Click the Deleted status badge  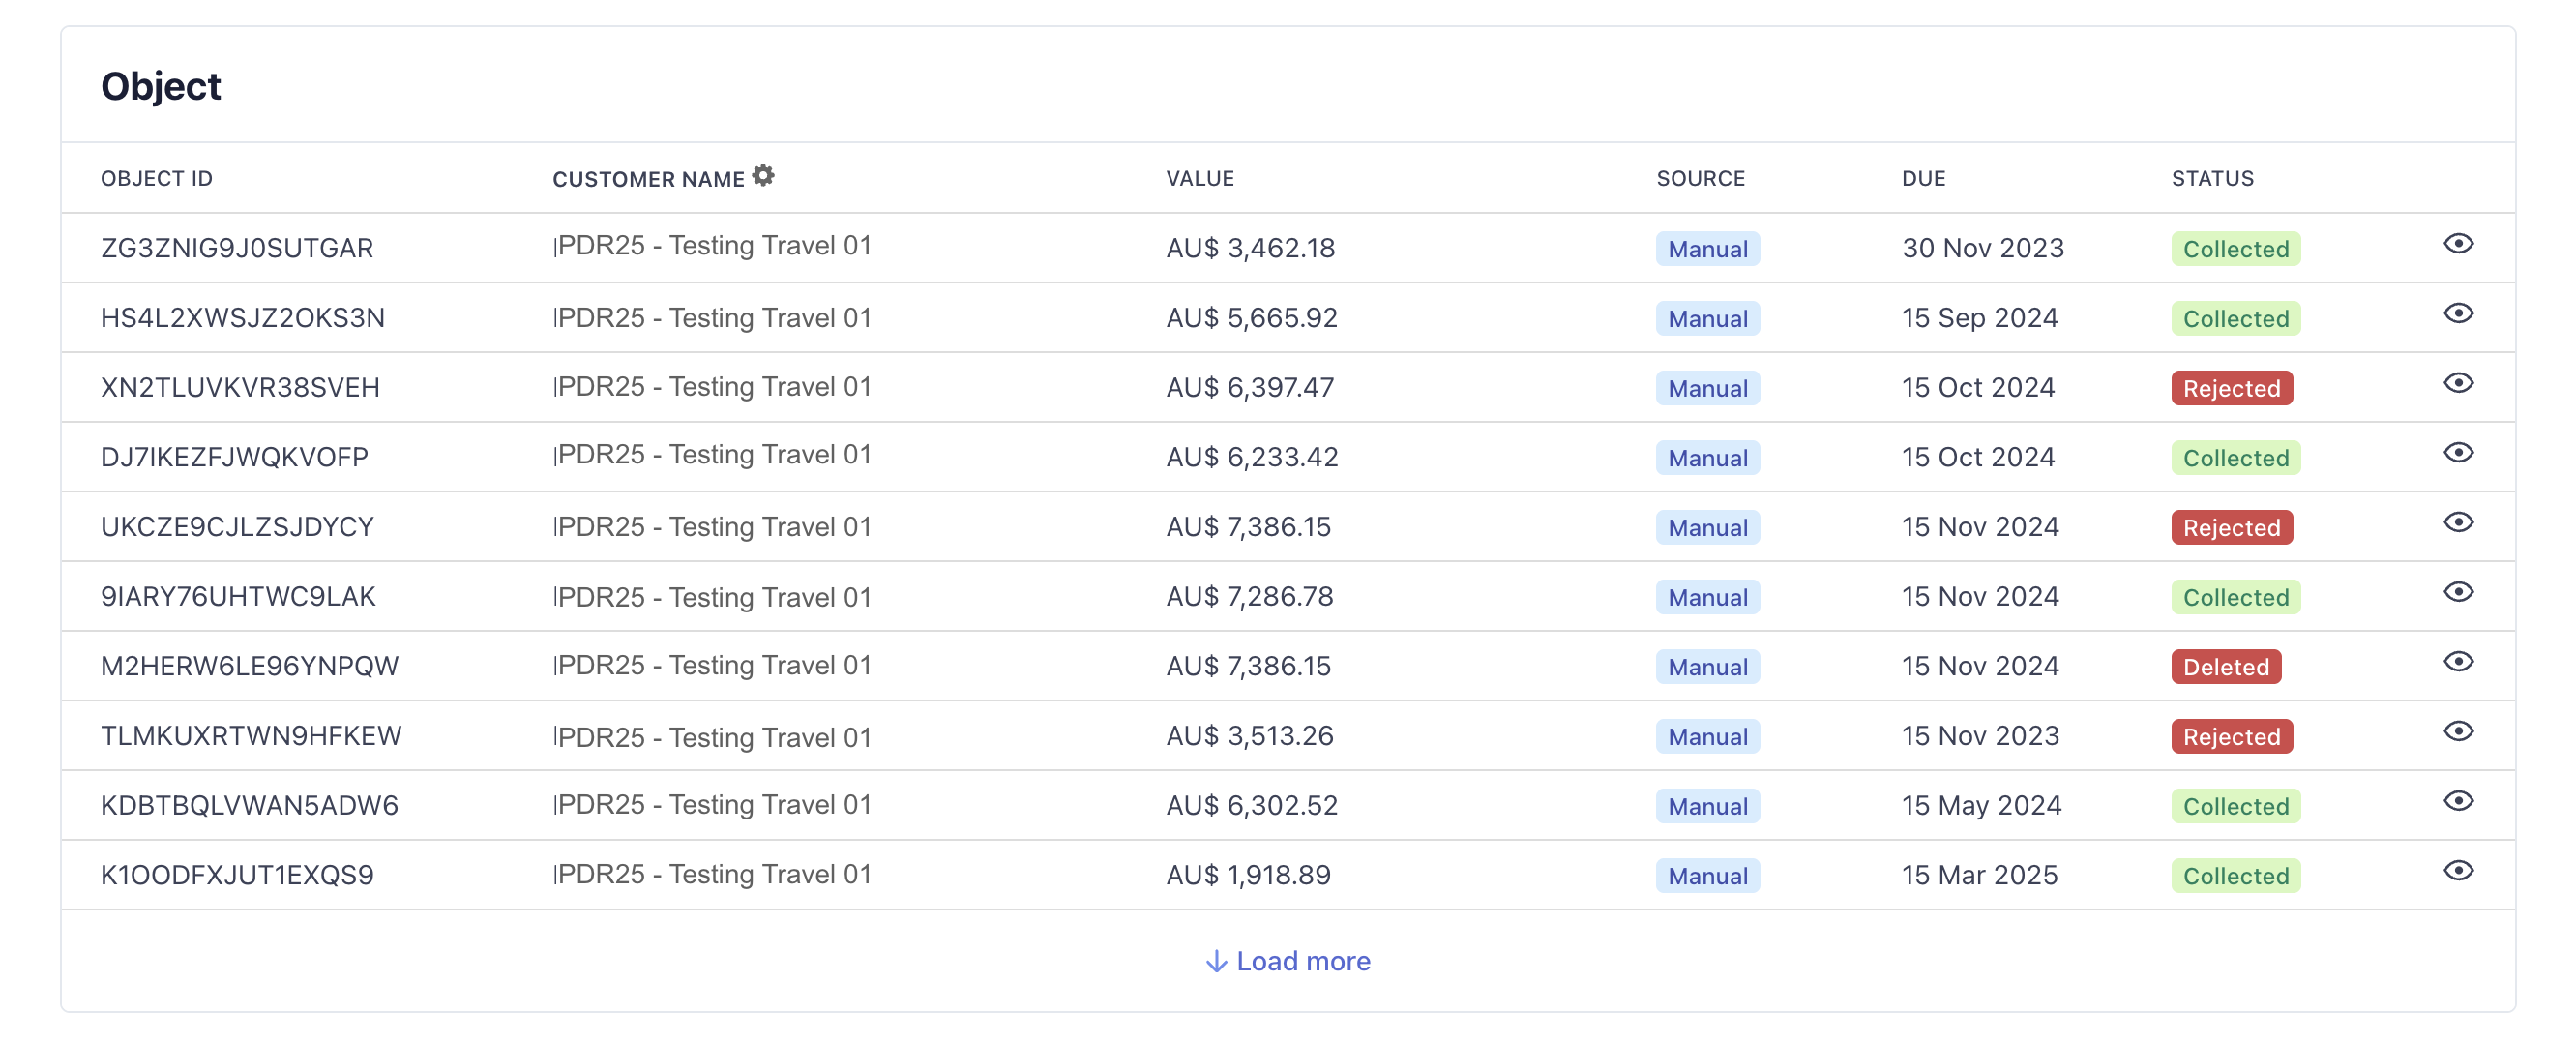(x=2225, y=667)
